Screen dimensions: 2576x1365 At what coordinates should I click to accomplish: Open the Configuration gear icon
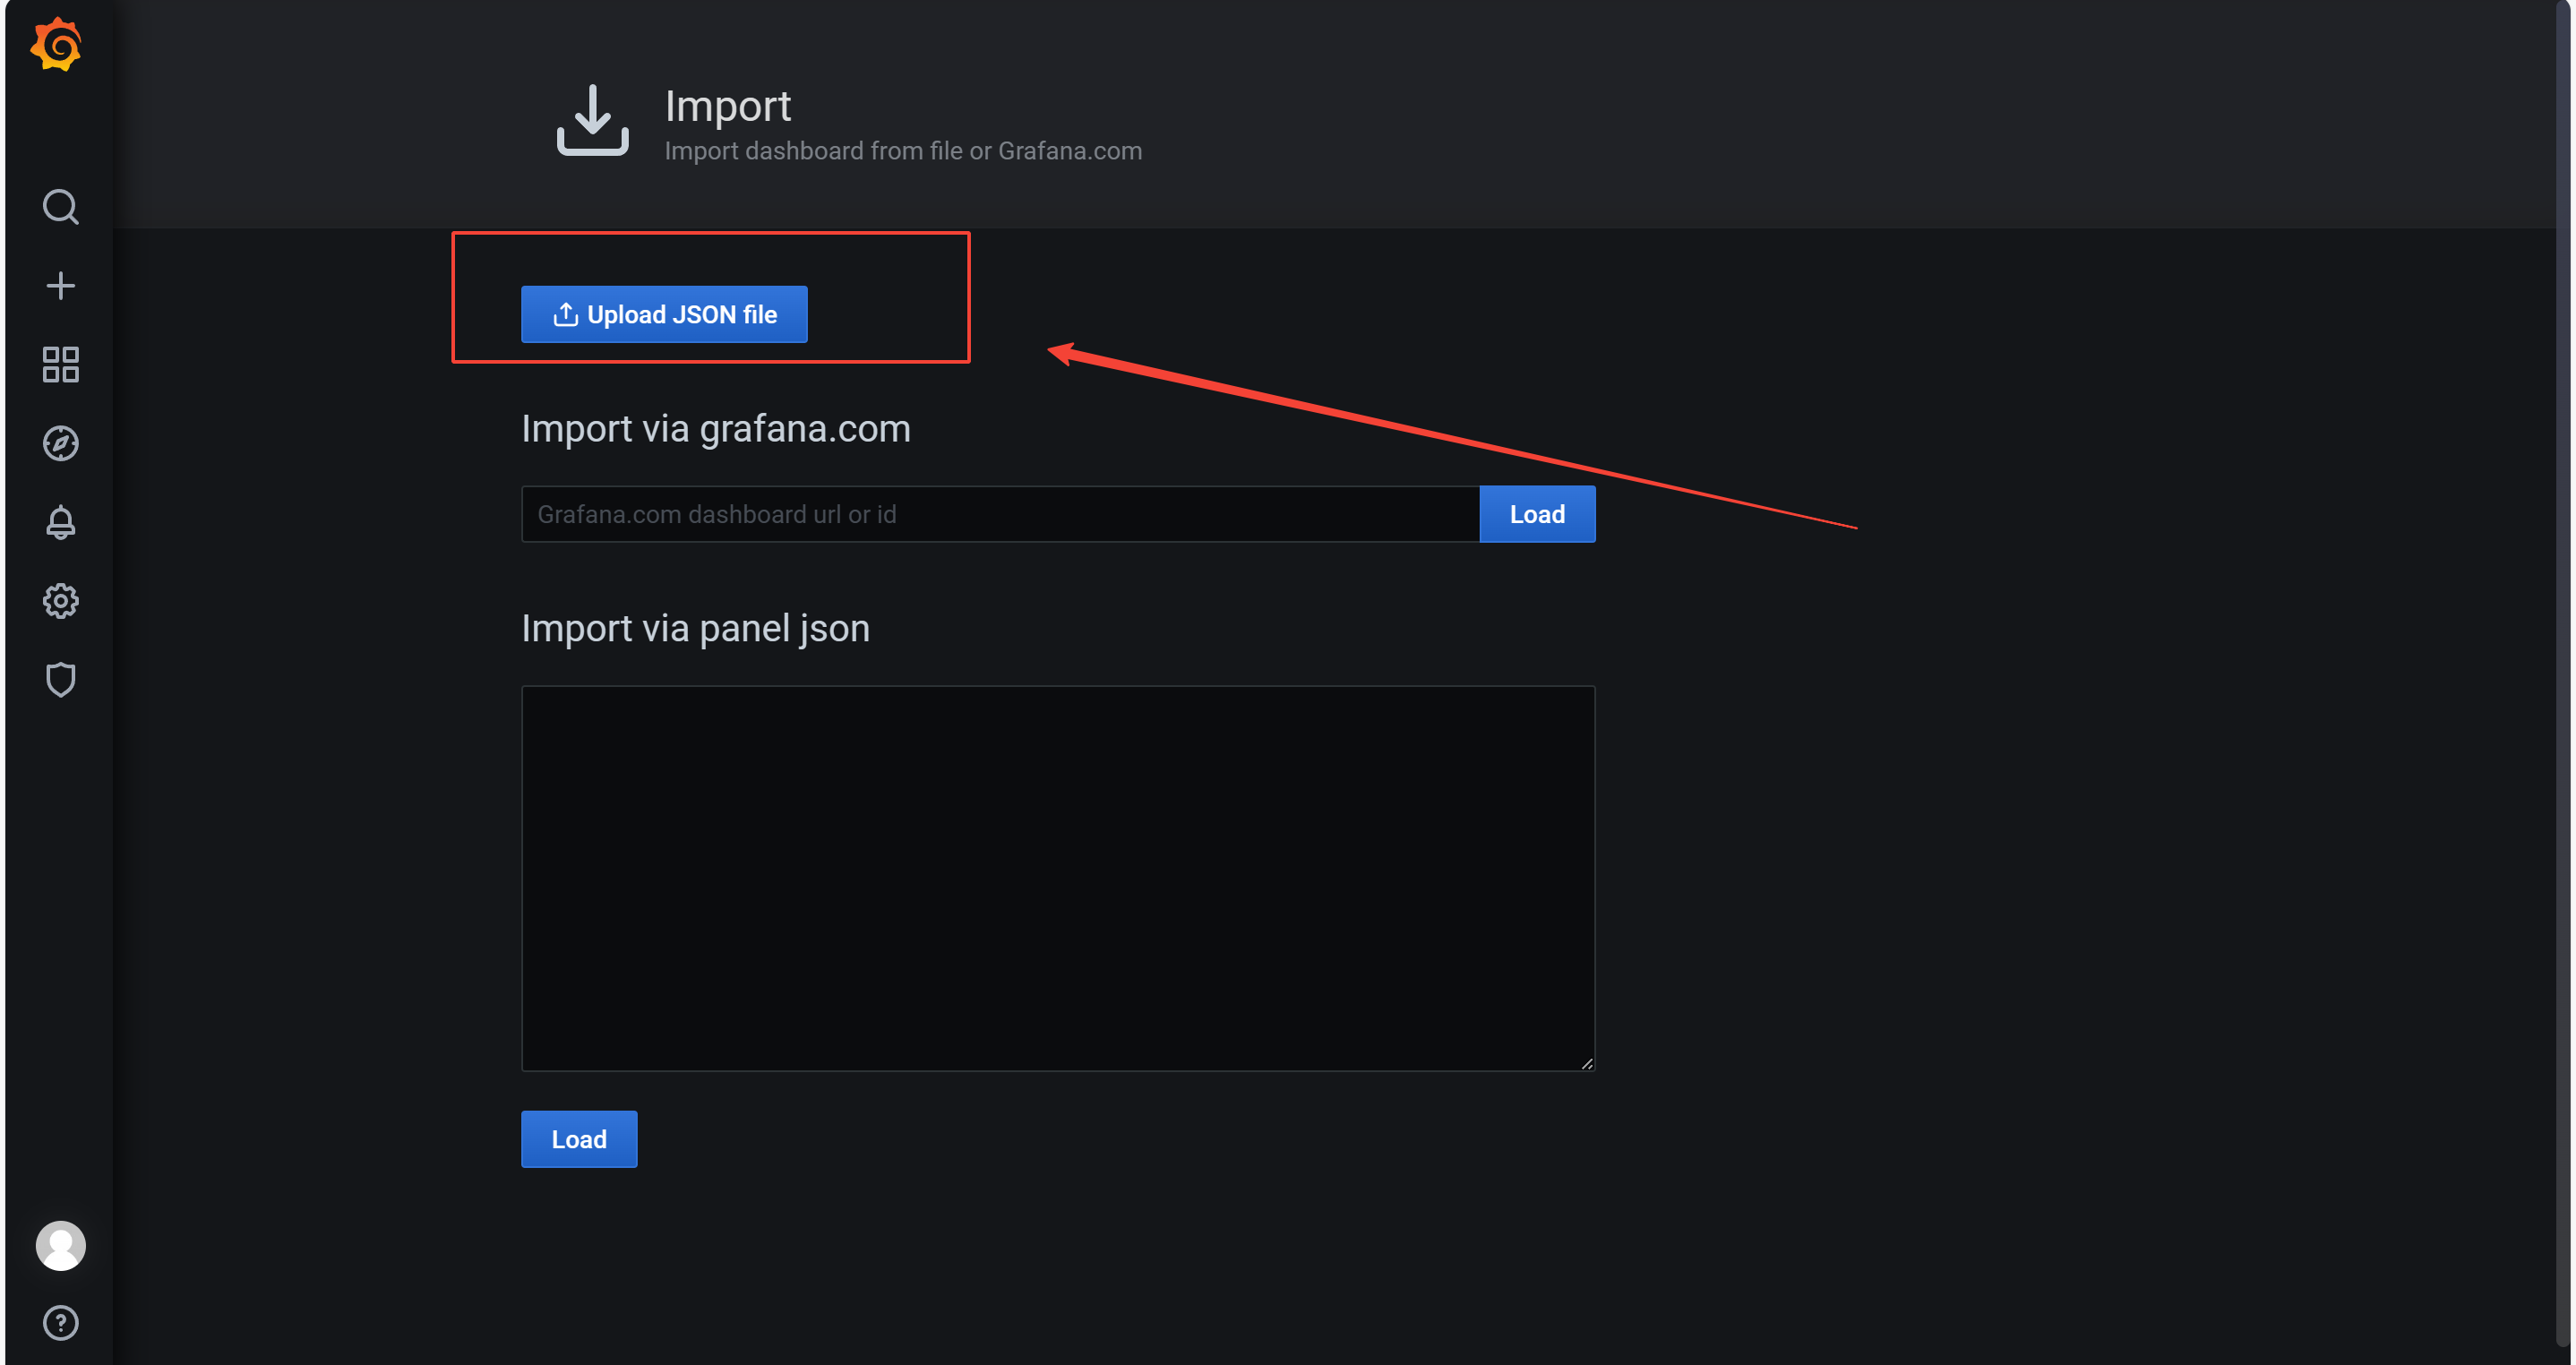tap(60, 601)
